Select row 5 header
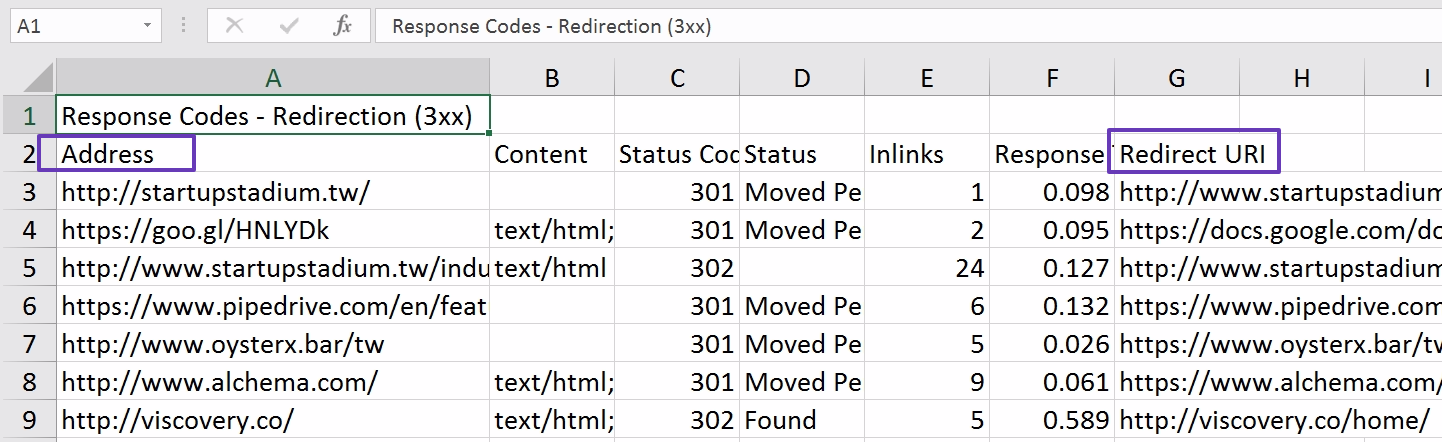The width and height of the screenshot is (1442, 442). pos(28,267)
